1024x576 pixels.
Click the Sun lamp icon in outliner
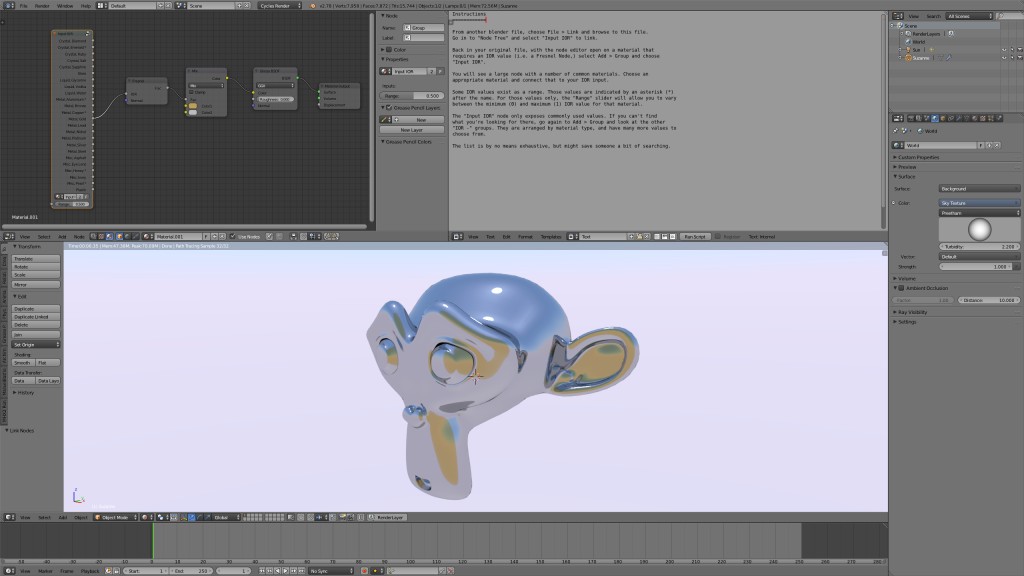[x=908, y=50]
